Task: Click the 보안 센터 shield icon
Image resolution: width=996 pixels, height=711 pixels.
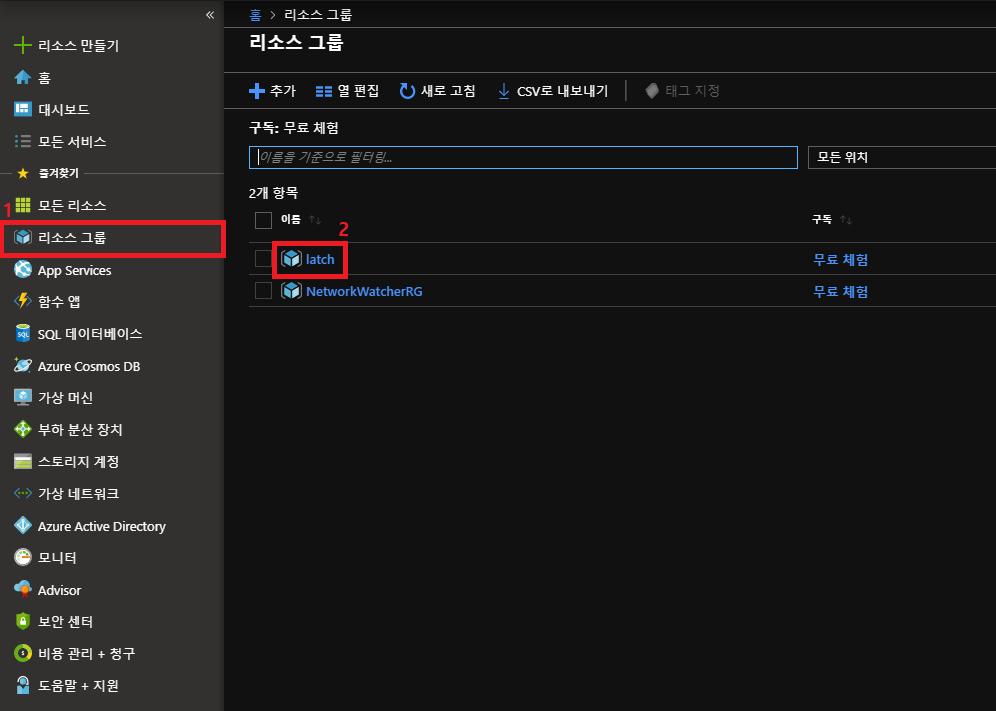Action: click(x=22, y=621)
